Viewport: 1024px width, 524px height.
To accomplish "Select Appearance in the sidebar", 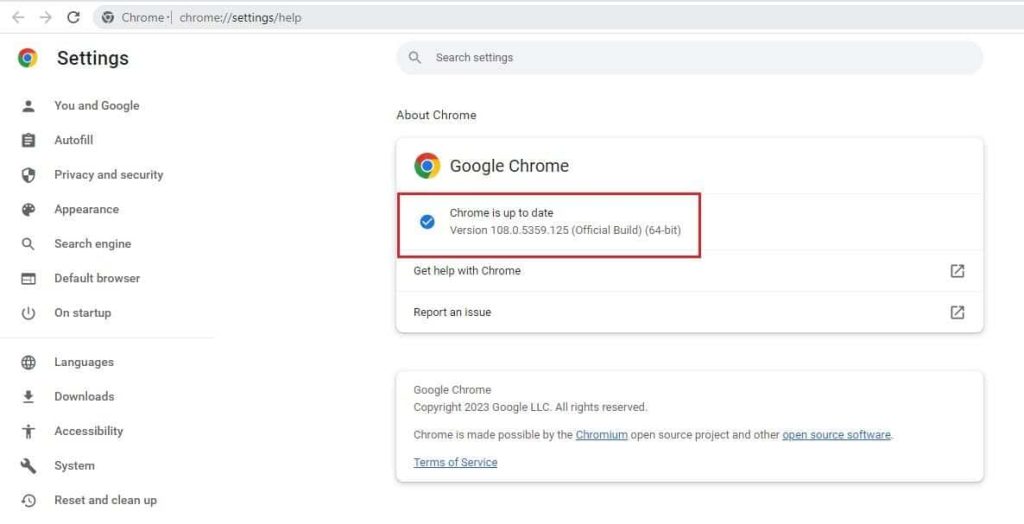I will [x=86, y=209].
